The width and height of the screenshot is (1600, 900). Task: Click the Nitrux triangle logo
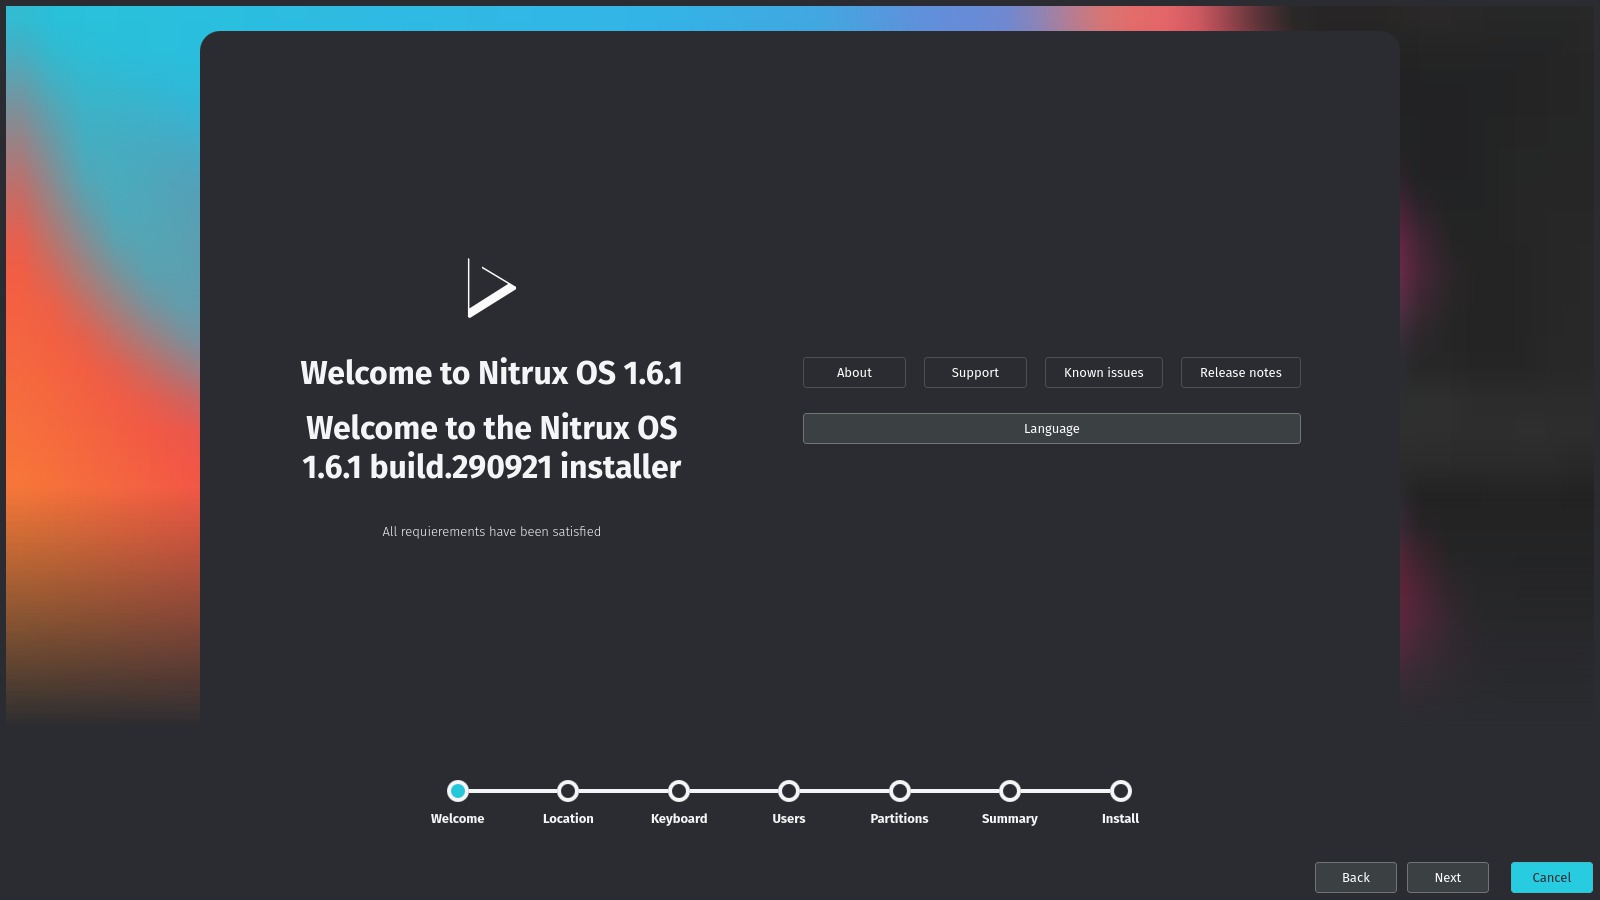pos(491,288)
